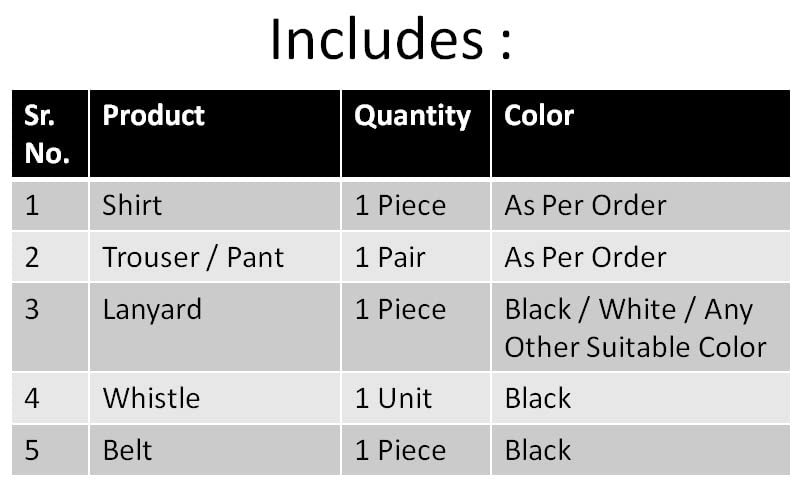Click the Shirt row's "1 Piece" quantity
Screen dimensions: 805x493
click(x=400, y=206)
